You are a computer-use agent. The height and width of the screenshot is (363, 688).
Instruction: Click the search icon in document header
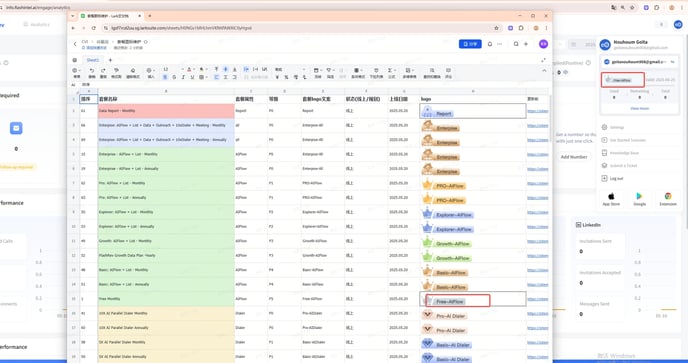[516, 44]
